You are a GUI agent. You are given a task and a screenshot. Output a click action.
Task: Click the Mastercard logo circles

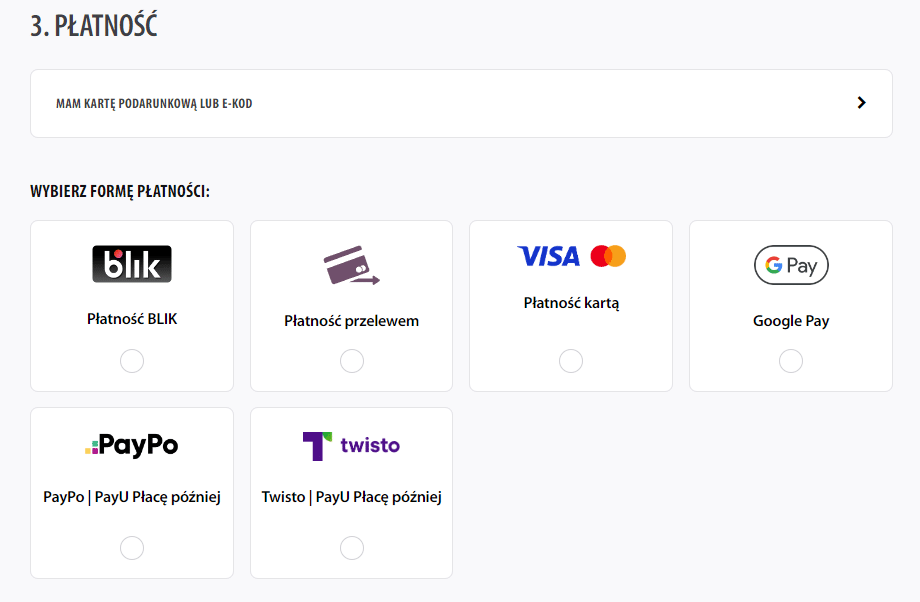tap(608, 256)
